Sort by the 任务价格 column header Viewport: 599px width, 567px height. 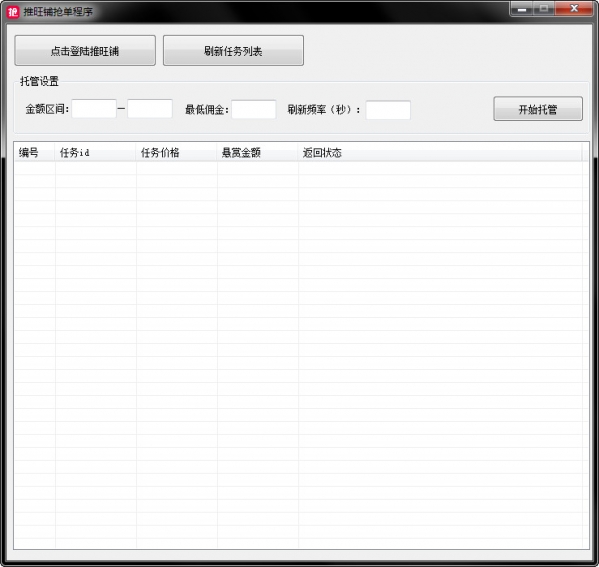(176, 152)
